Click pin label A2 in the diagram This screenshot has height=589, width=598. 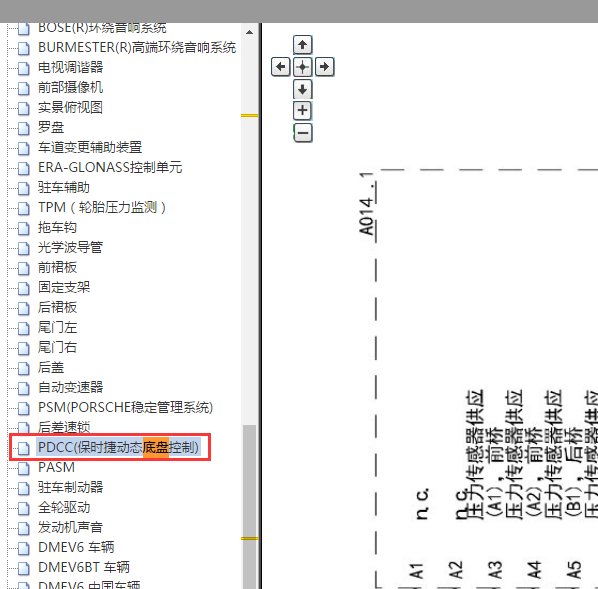(x=456, y=571)
